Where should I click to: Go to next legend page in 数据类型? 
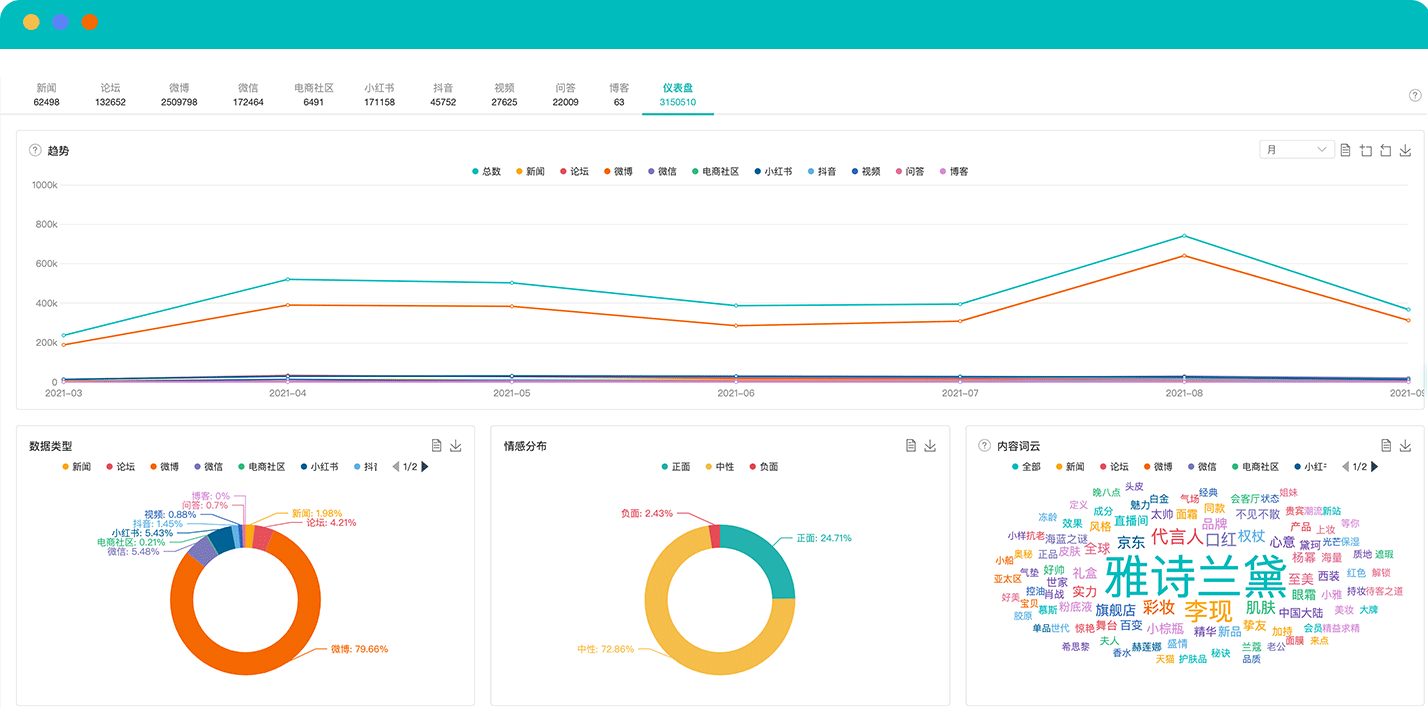point(425,467)
